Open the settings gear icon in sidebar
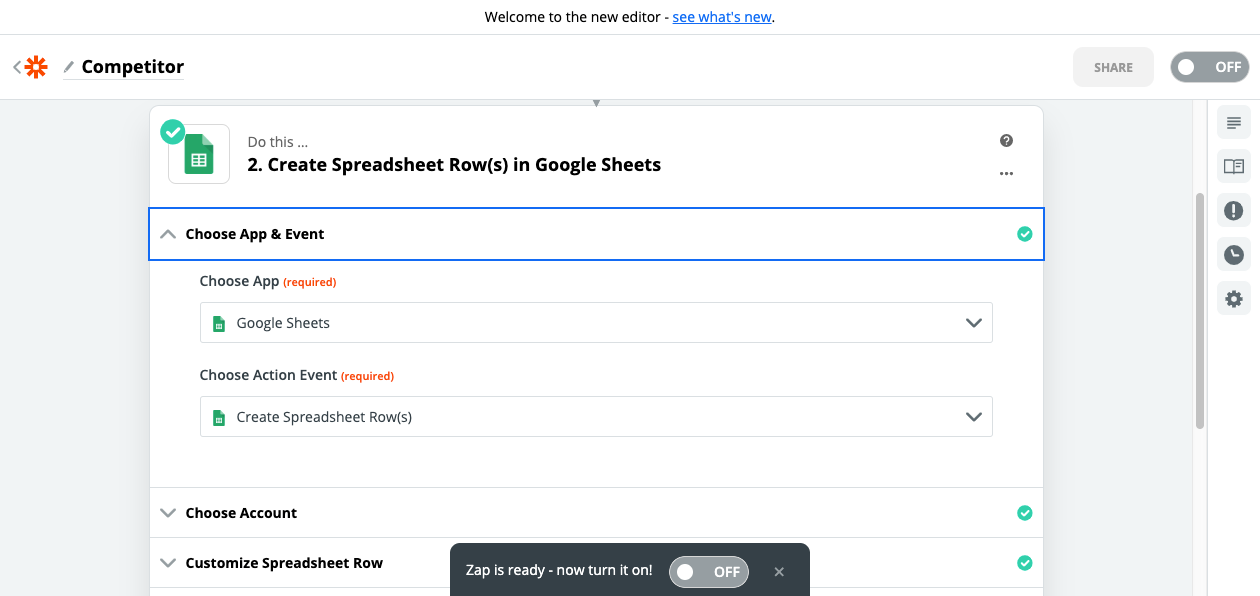The image size is (1260, 596). [1234, 298]
